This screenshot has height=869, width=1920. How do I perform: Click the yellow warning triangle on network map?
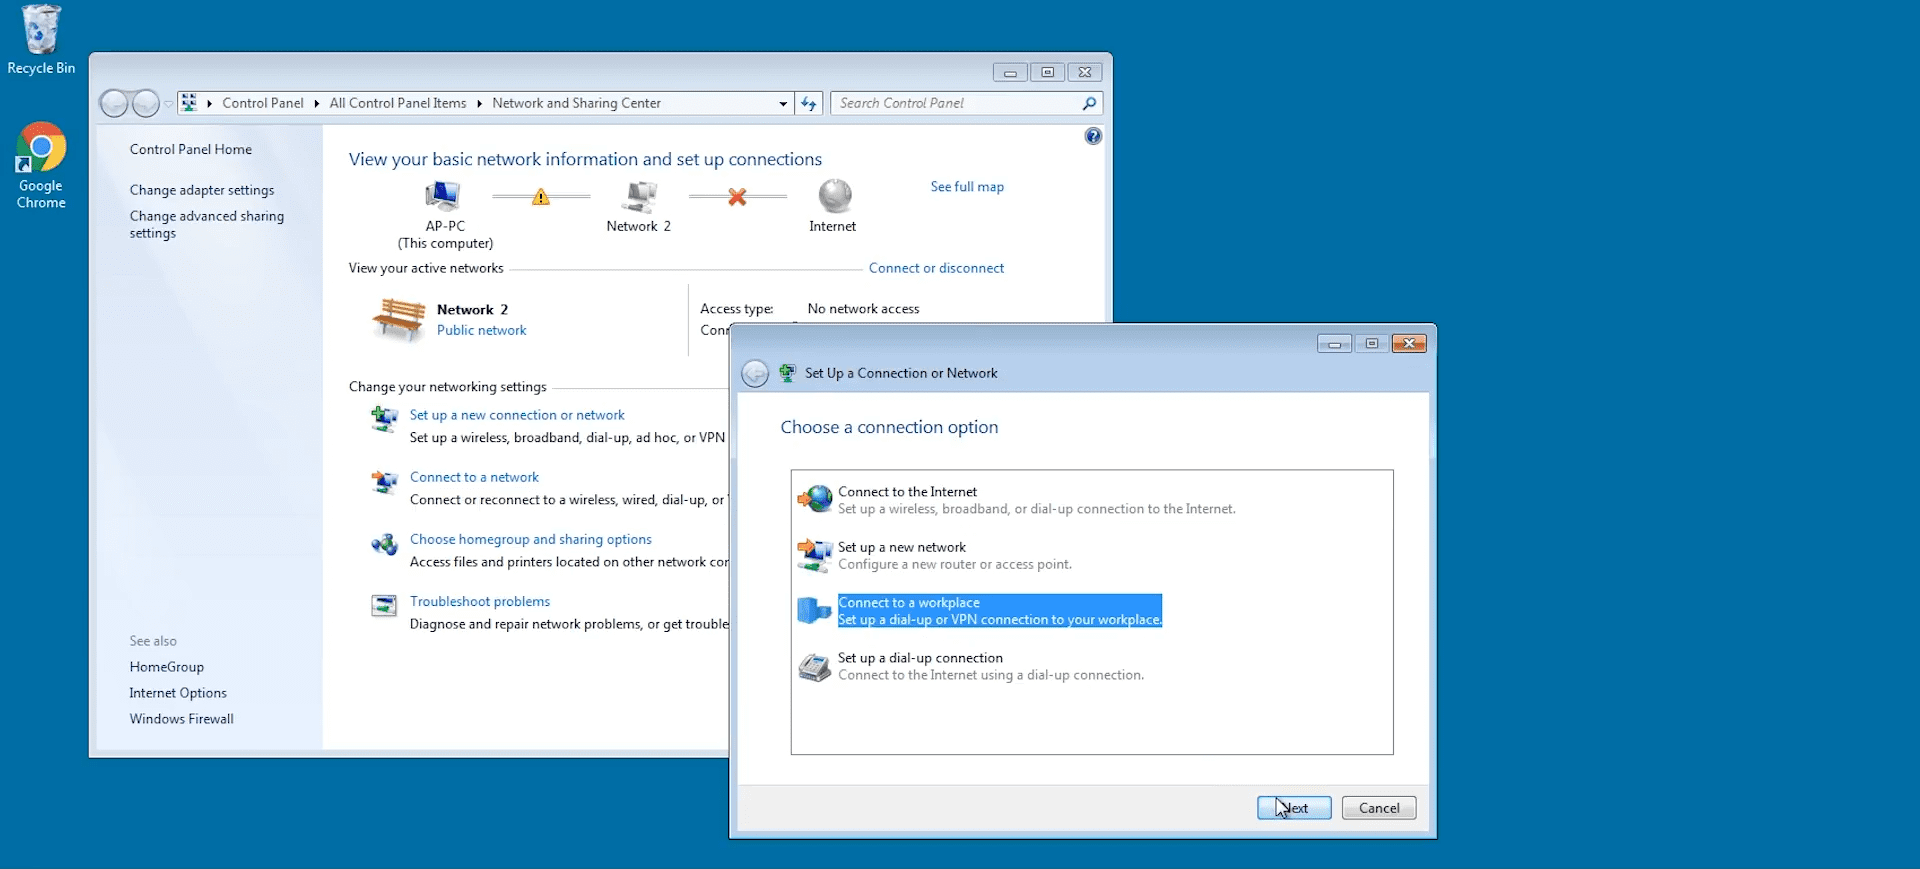541,197
